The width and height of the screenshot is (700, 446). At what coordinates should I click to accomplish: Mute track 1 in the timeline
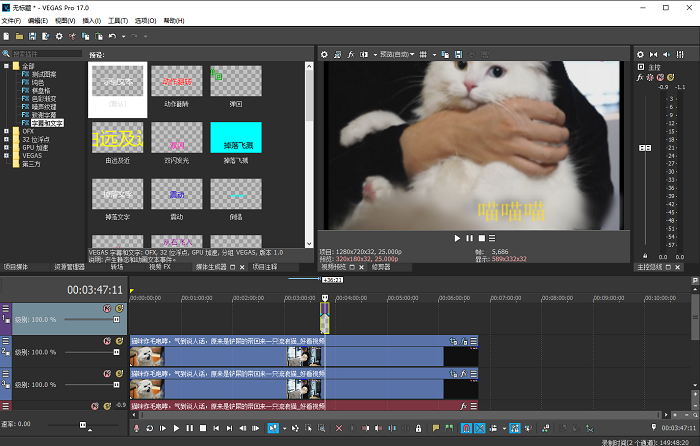click(107, 309)
